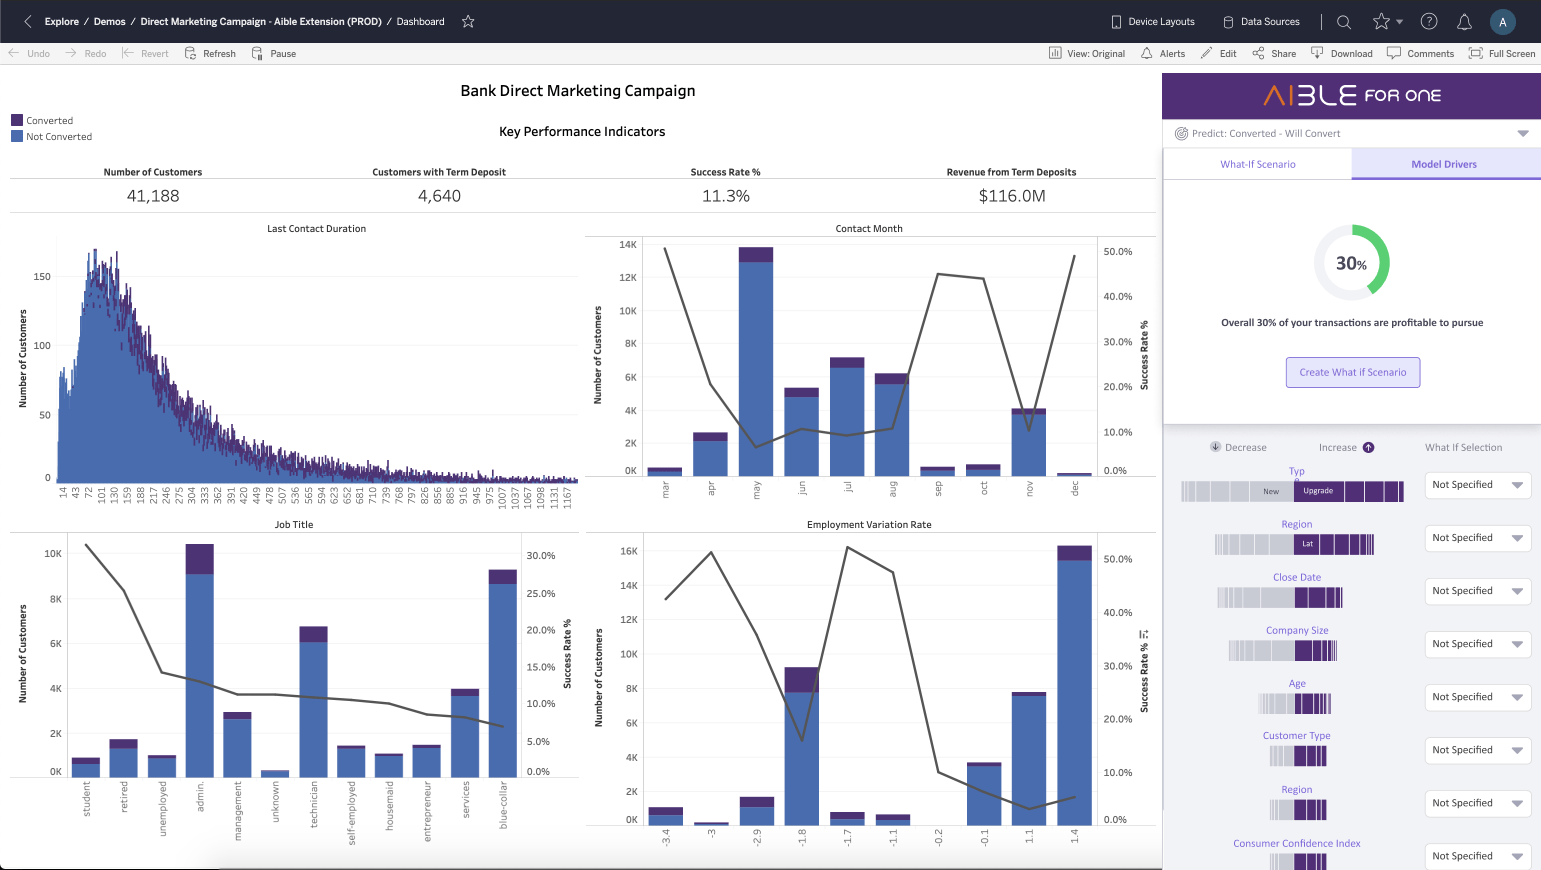Screen dimensions: 1541x870
Task: Enter Full Screen mode
Action: [x=1501, y=54]
